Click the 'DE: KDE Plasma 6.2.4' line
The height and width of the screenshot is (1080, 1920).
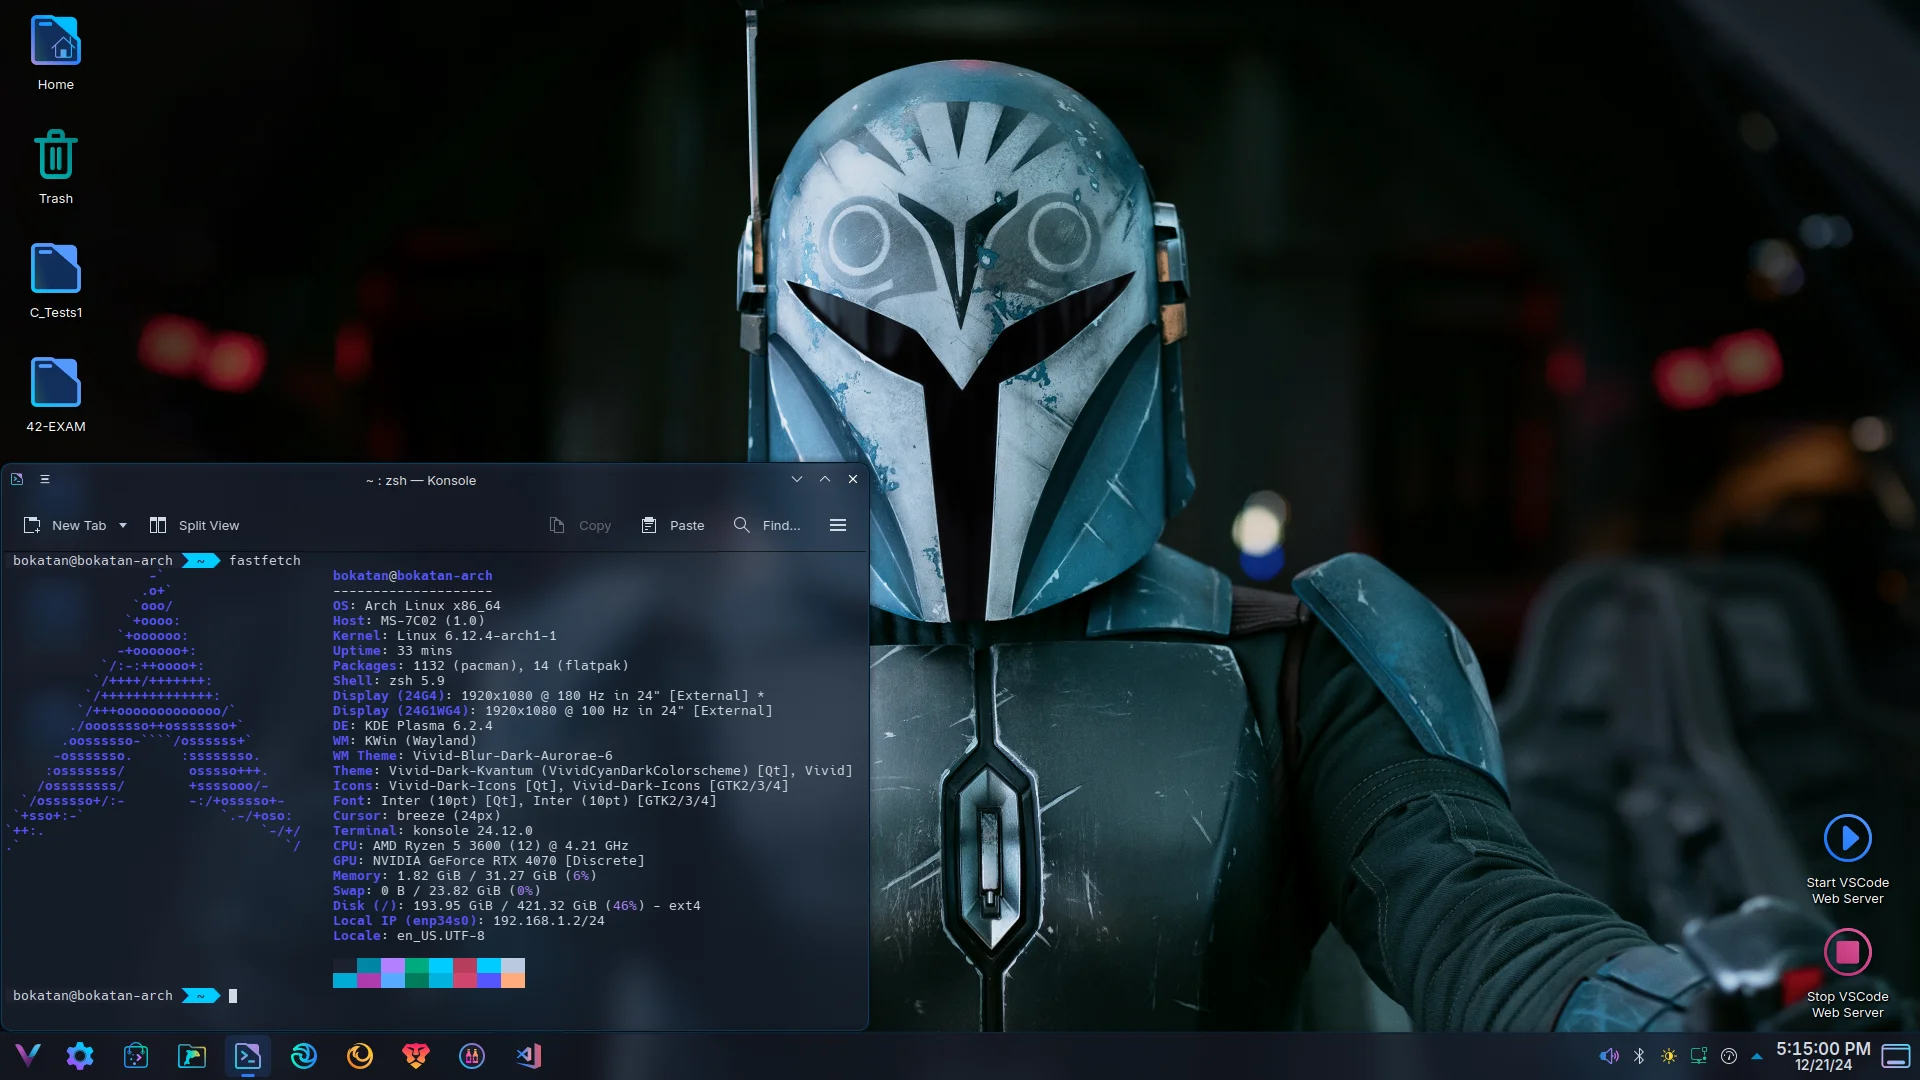pyautogui.click(x=412, y=726)
